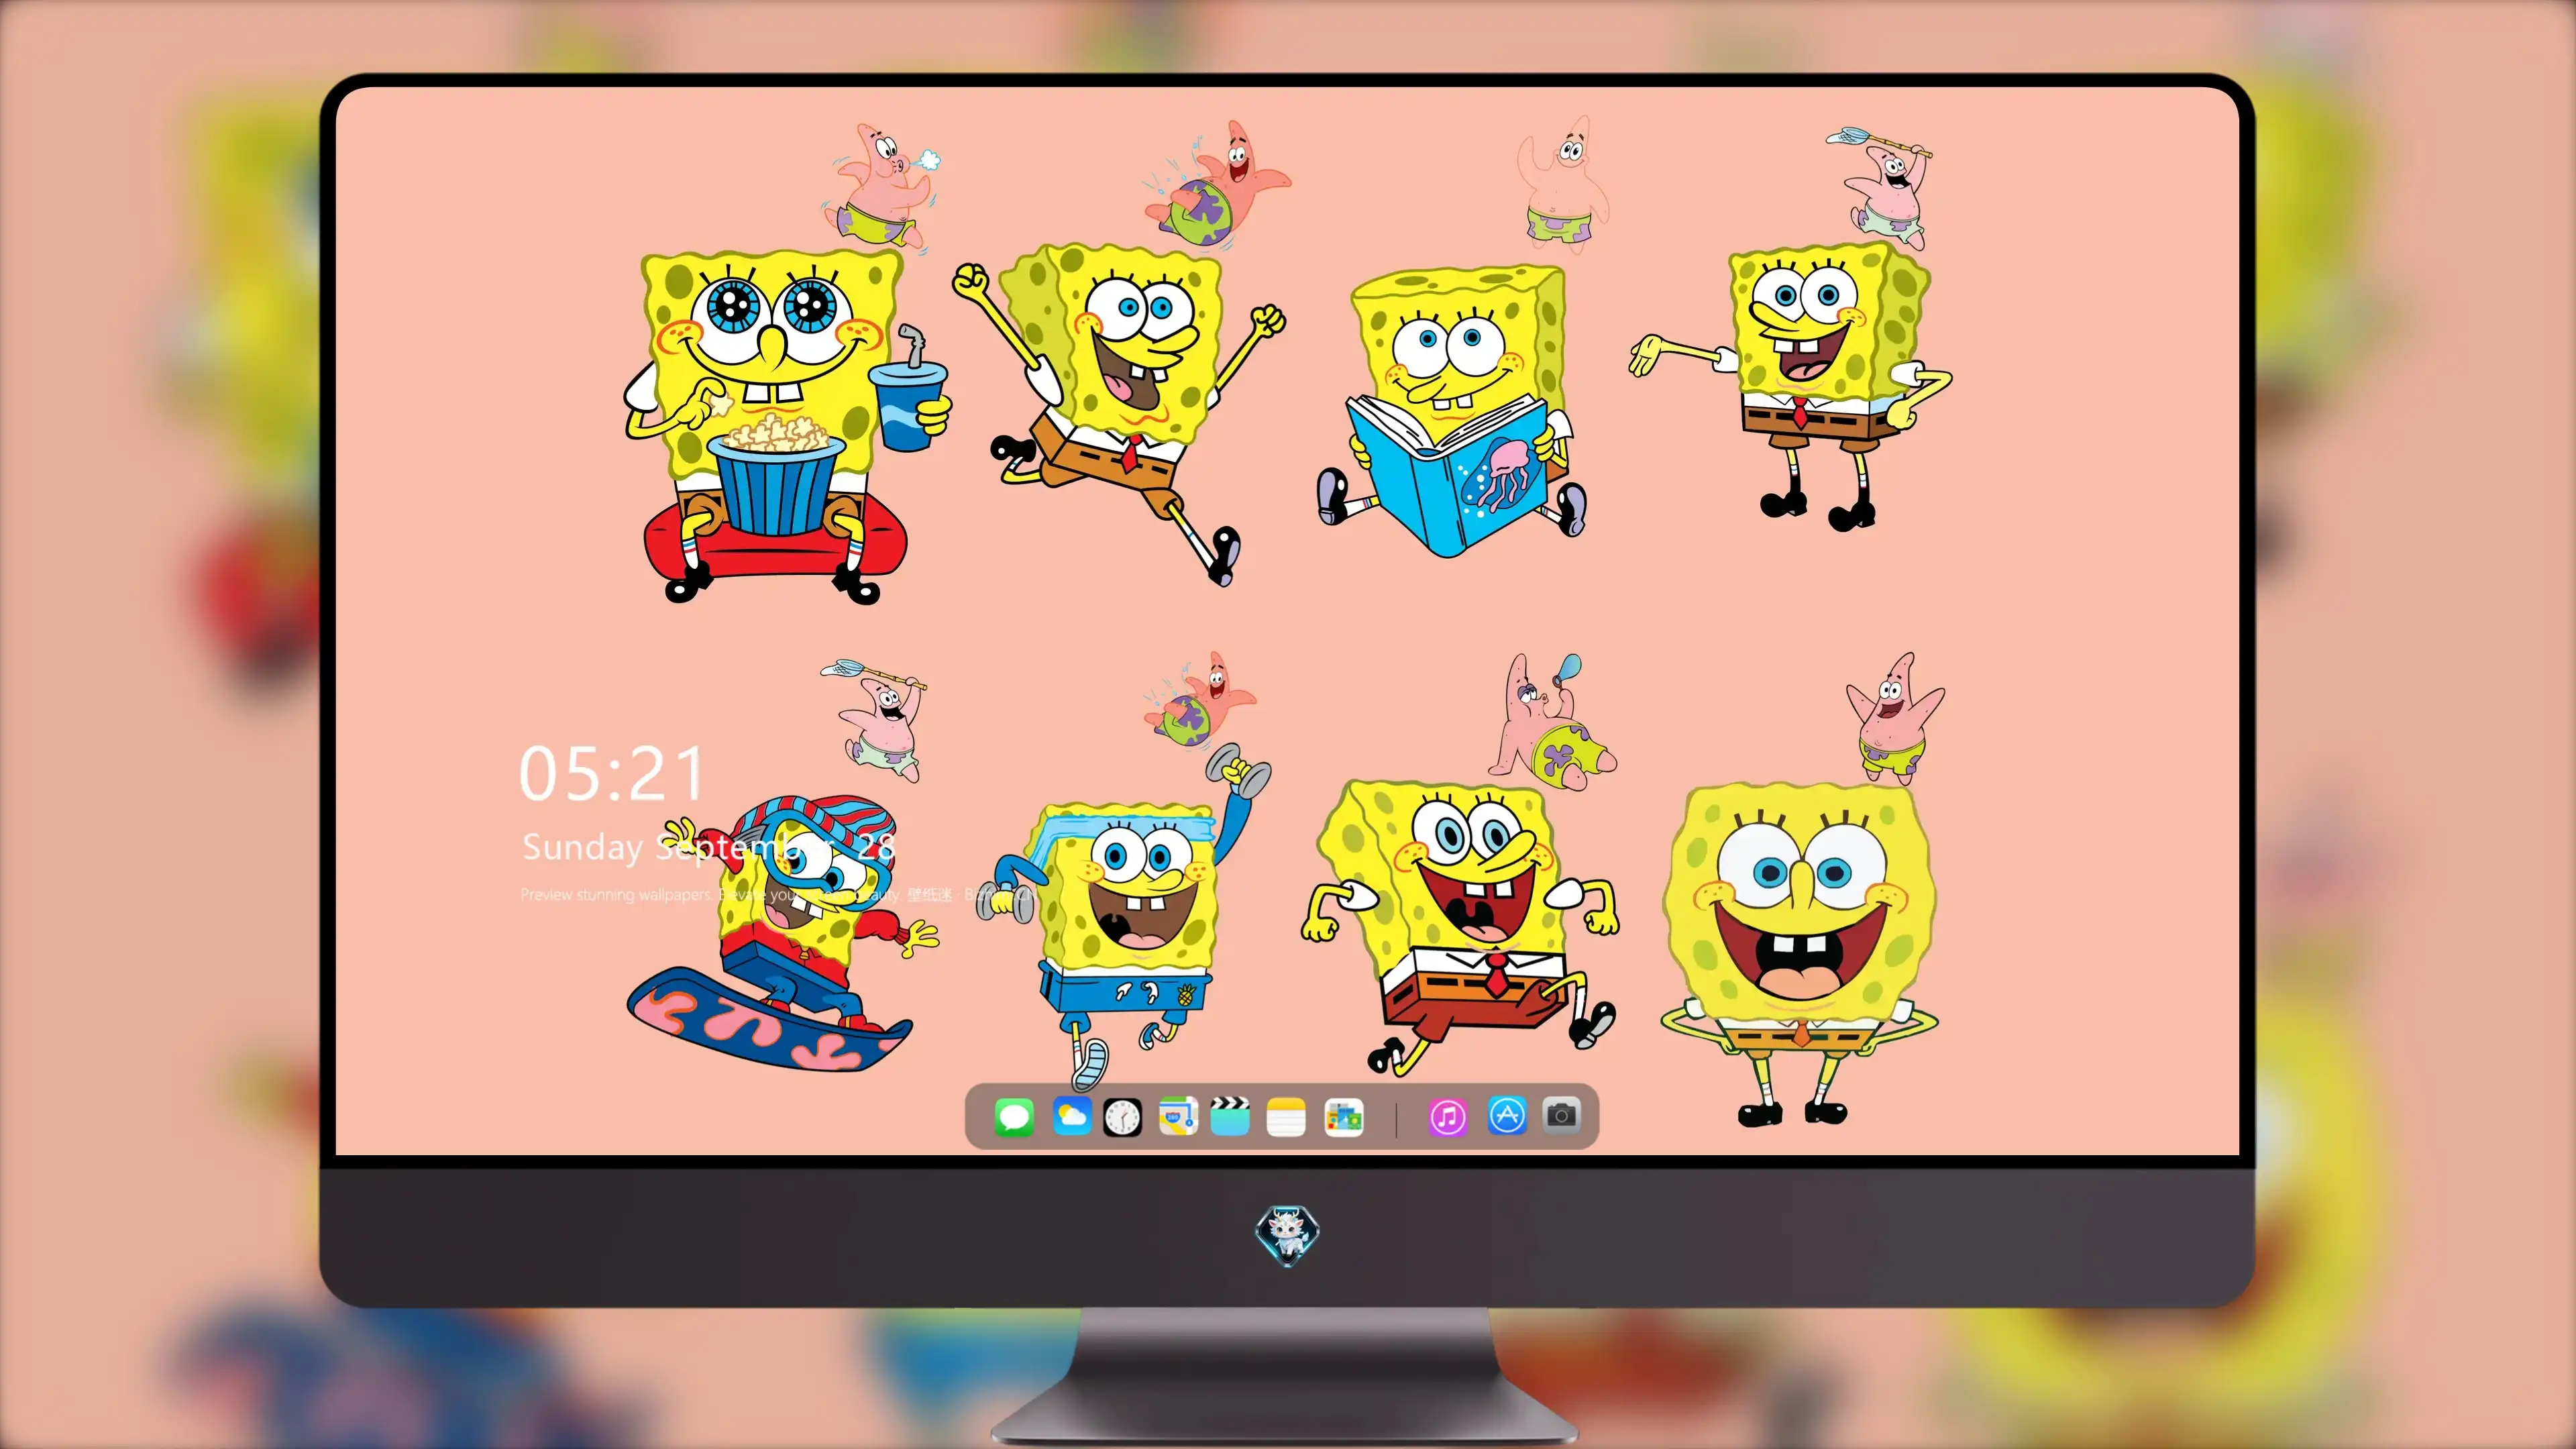
Task: Open the Clock app in the dock
Action: [1122, 1116]
